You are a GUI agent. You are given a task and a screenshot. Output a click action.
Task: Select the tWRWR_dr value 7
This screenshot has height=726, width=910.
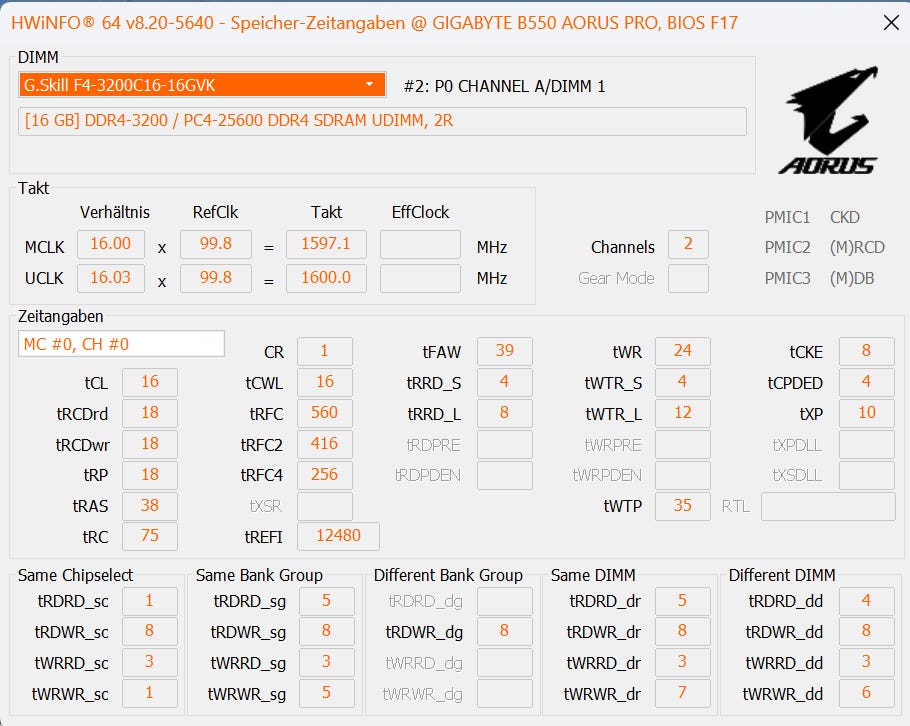pyautogui.click(x=682, y=694)
